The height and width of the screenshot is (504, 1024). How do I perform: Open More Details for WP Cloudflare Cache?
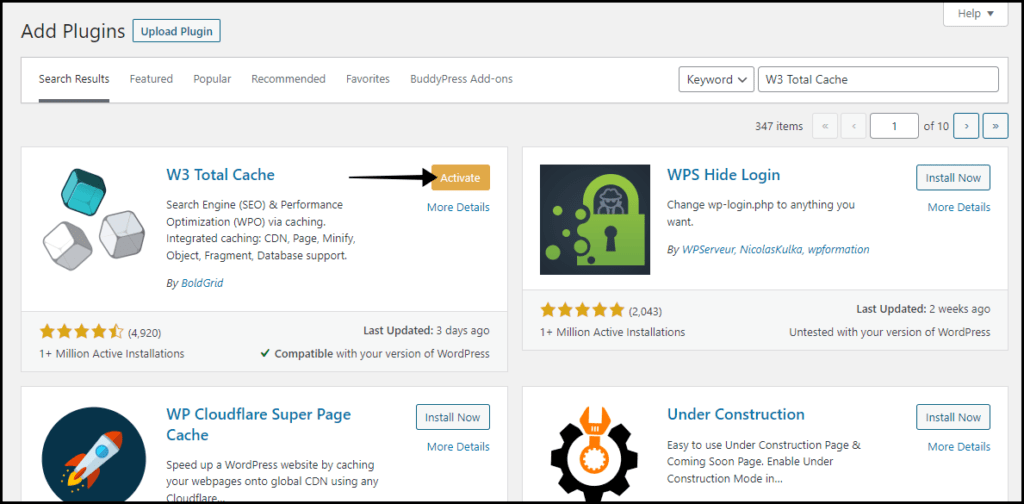click(458, 447)
